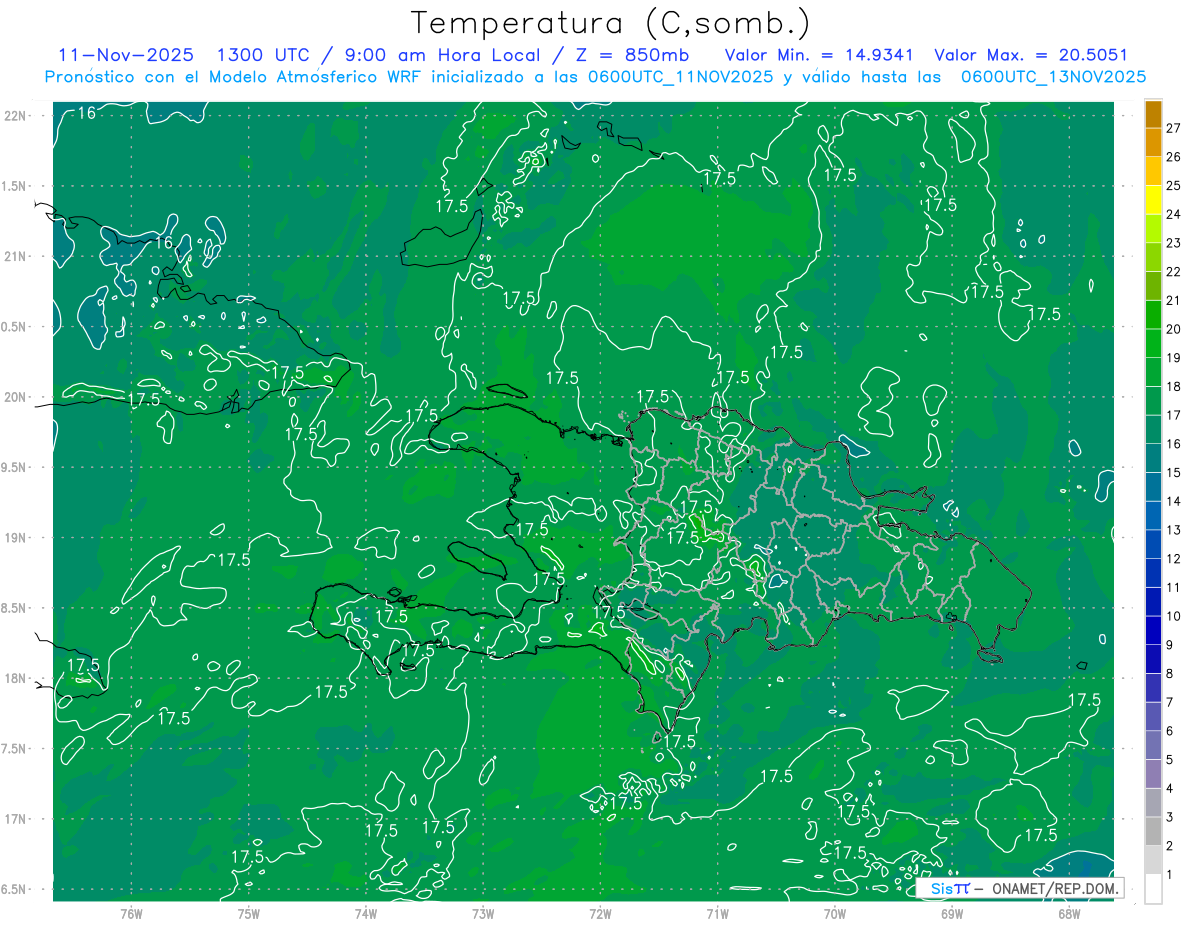Click the '75W' longitude axis label
Viewport: 1200px width, 927px height.
tap(249, 913)
